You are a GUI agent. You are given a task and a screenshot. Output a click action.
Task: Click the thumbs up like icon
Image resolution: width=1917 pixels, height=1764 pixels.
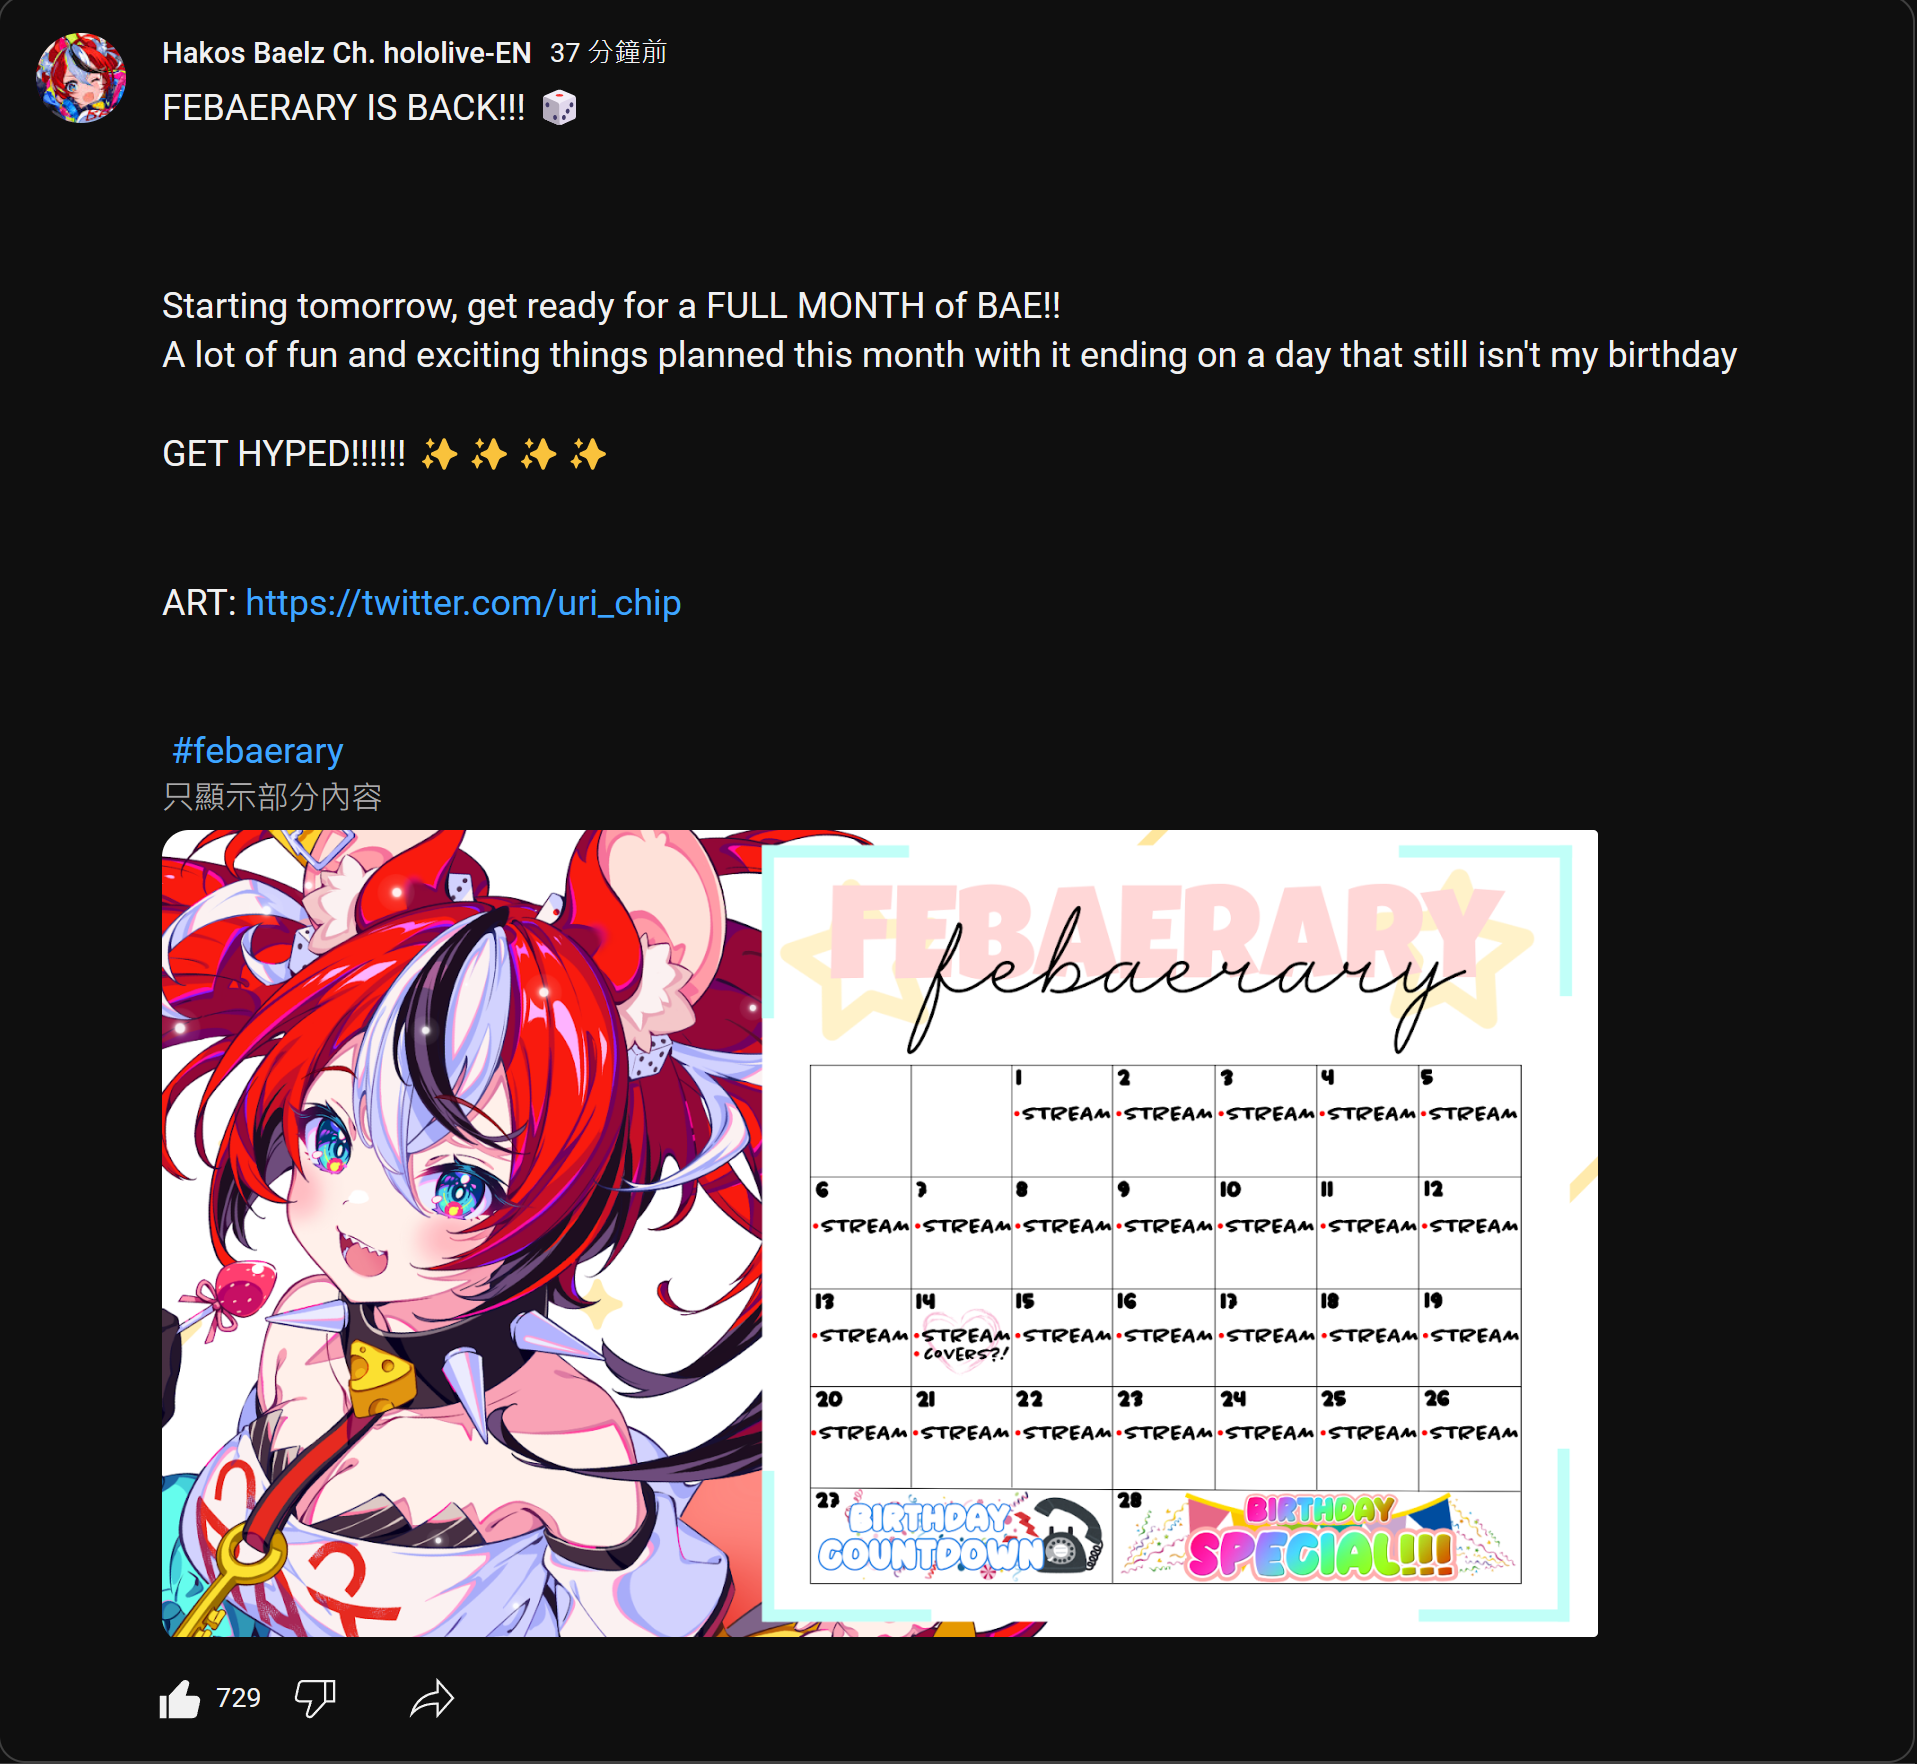tap(180, 1698)
